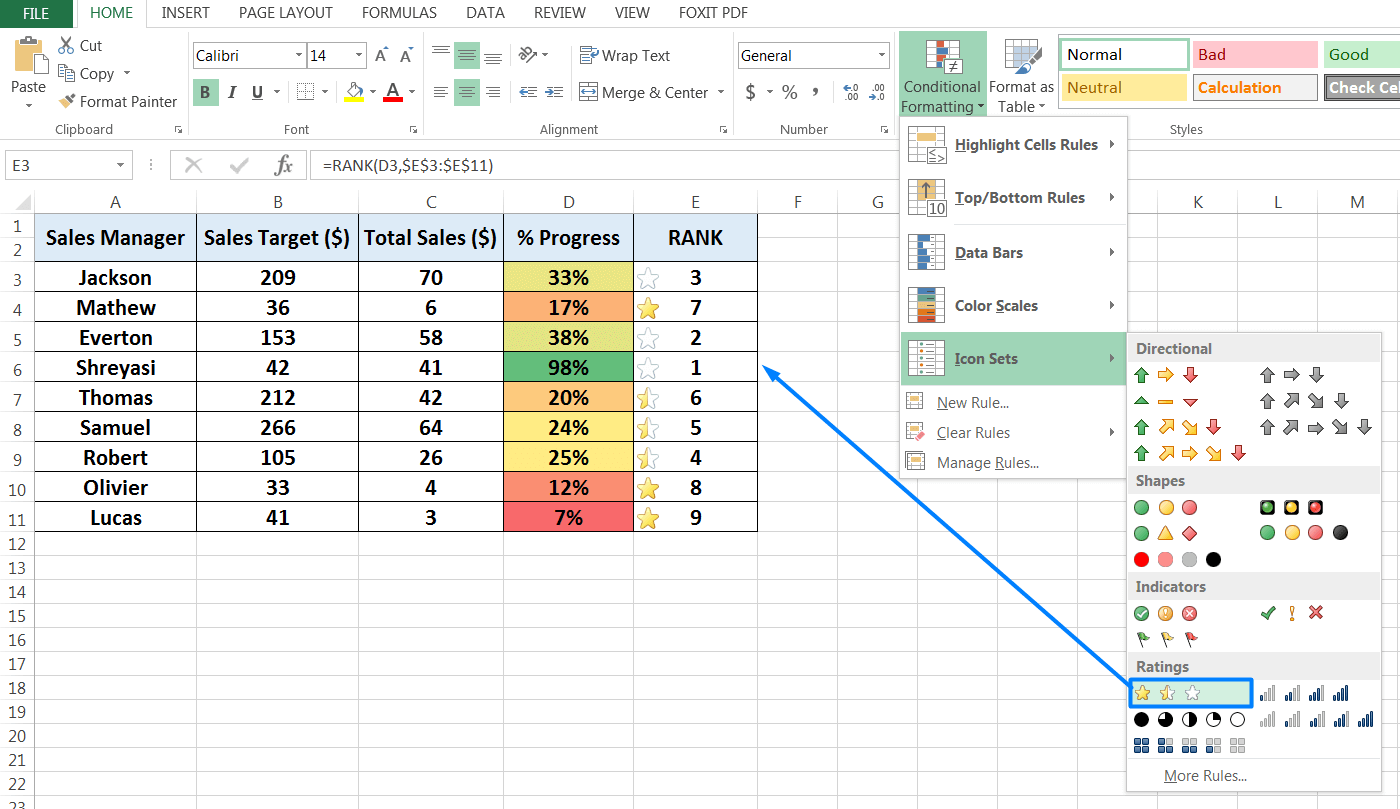Open the Calibri font name dropdown
The width and height of the screenshot is (1400, 809).
[x=299, y=56]
